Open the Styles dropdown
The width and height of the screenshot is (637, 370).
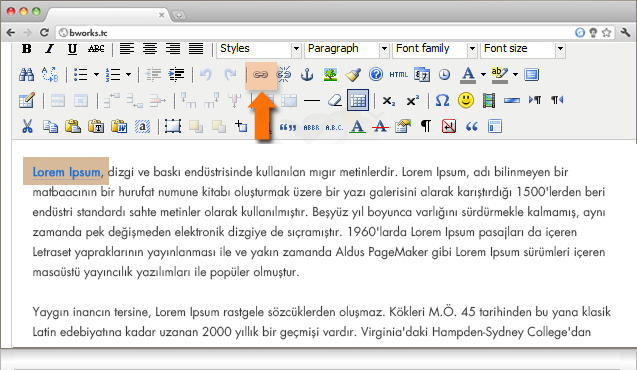tap(259, 49)
